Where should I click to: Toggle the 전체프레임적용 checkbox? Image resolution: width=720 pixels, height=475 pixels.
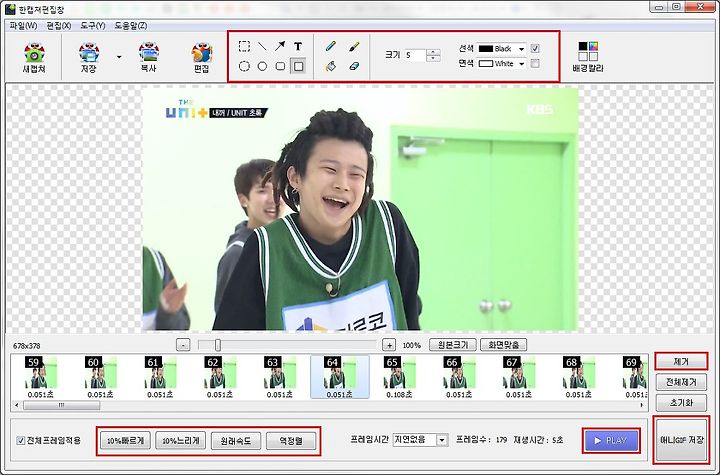pos(21,441)
